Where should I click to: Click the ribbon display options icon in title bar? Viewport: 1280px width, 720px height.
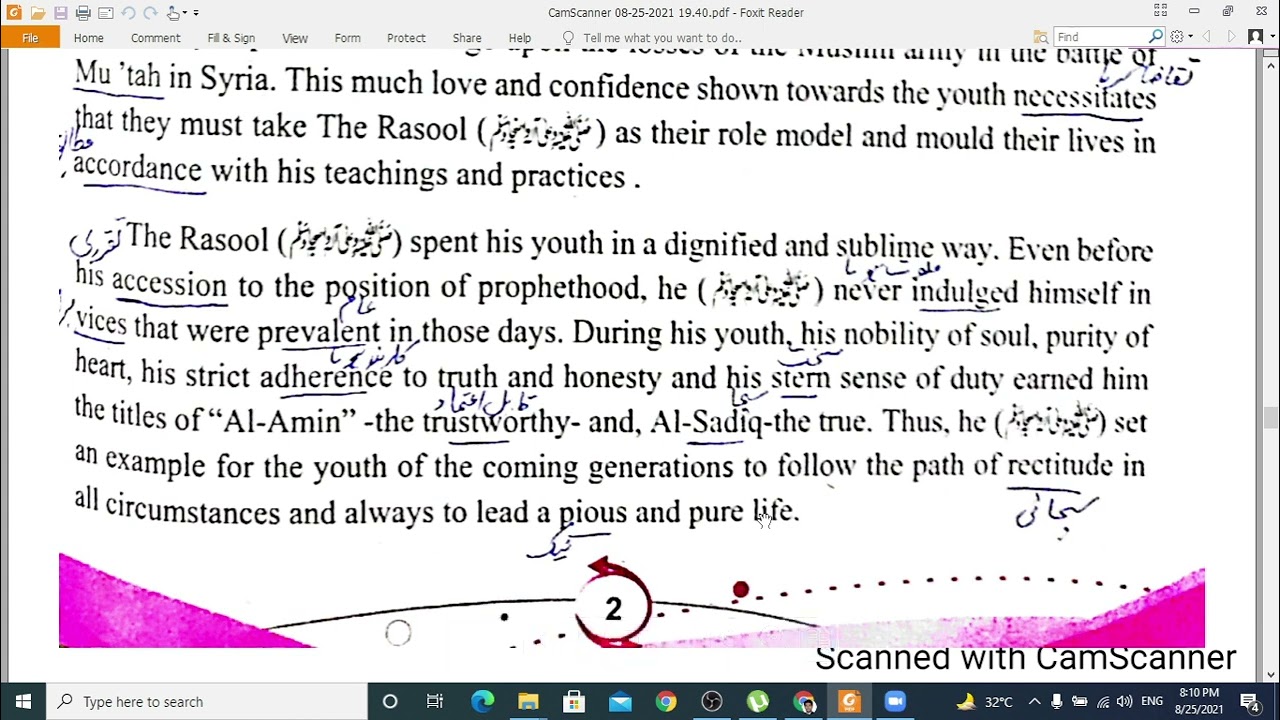click(x=1160, y=12)
